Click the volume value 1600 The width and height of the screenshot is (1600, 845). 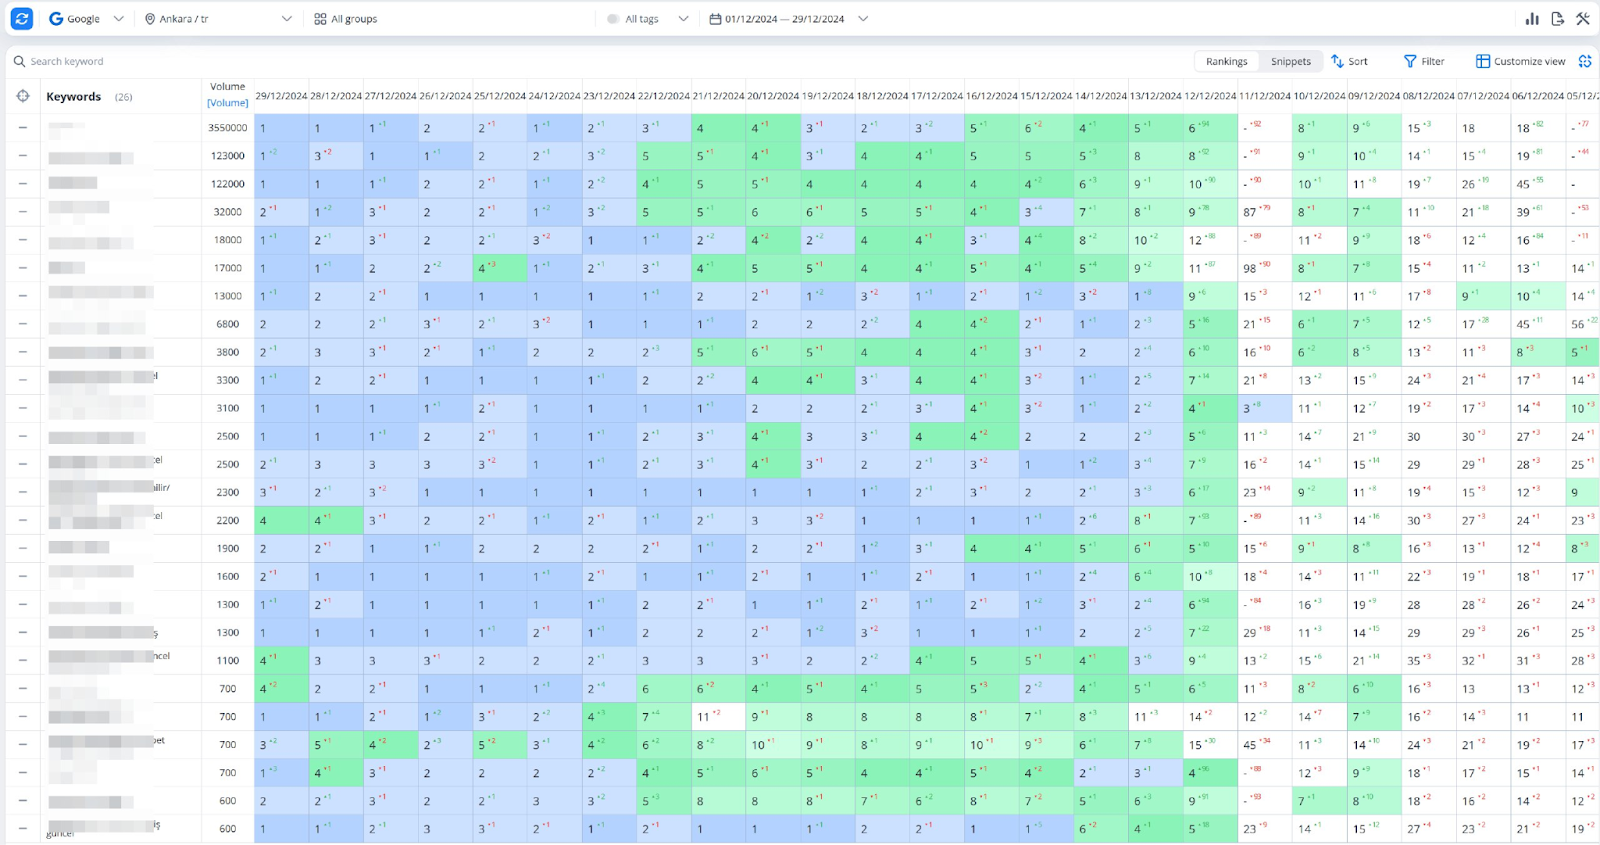coord(228,576)
